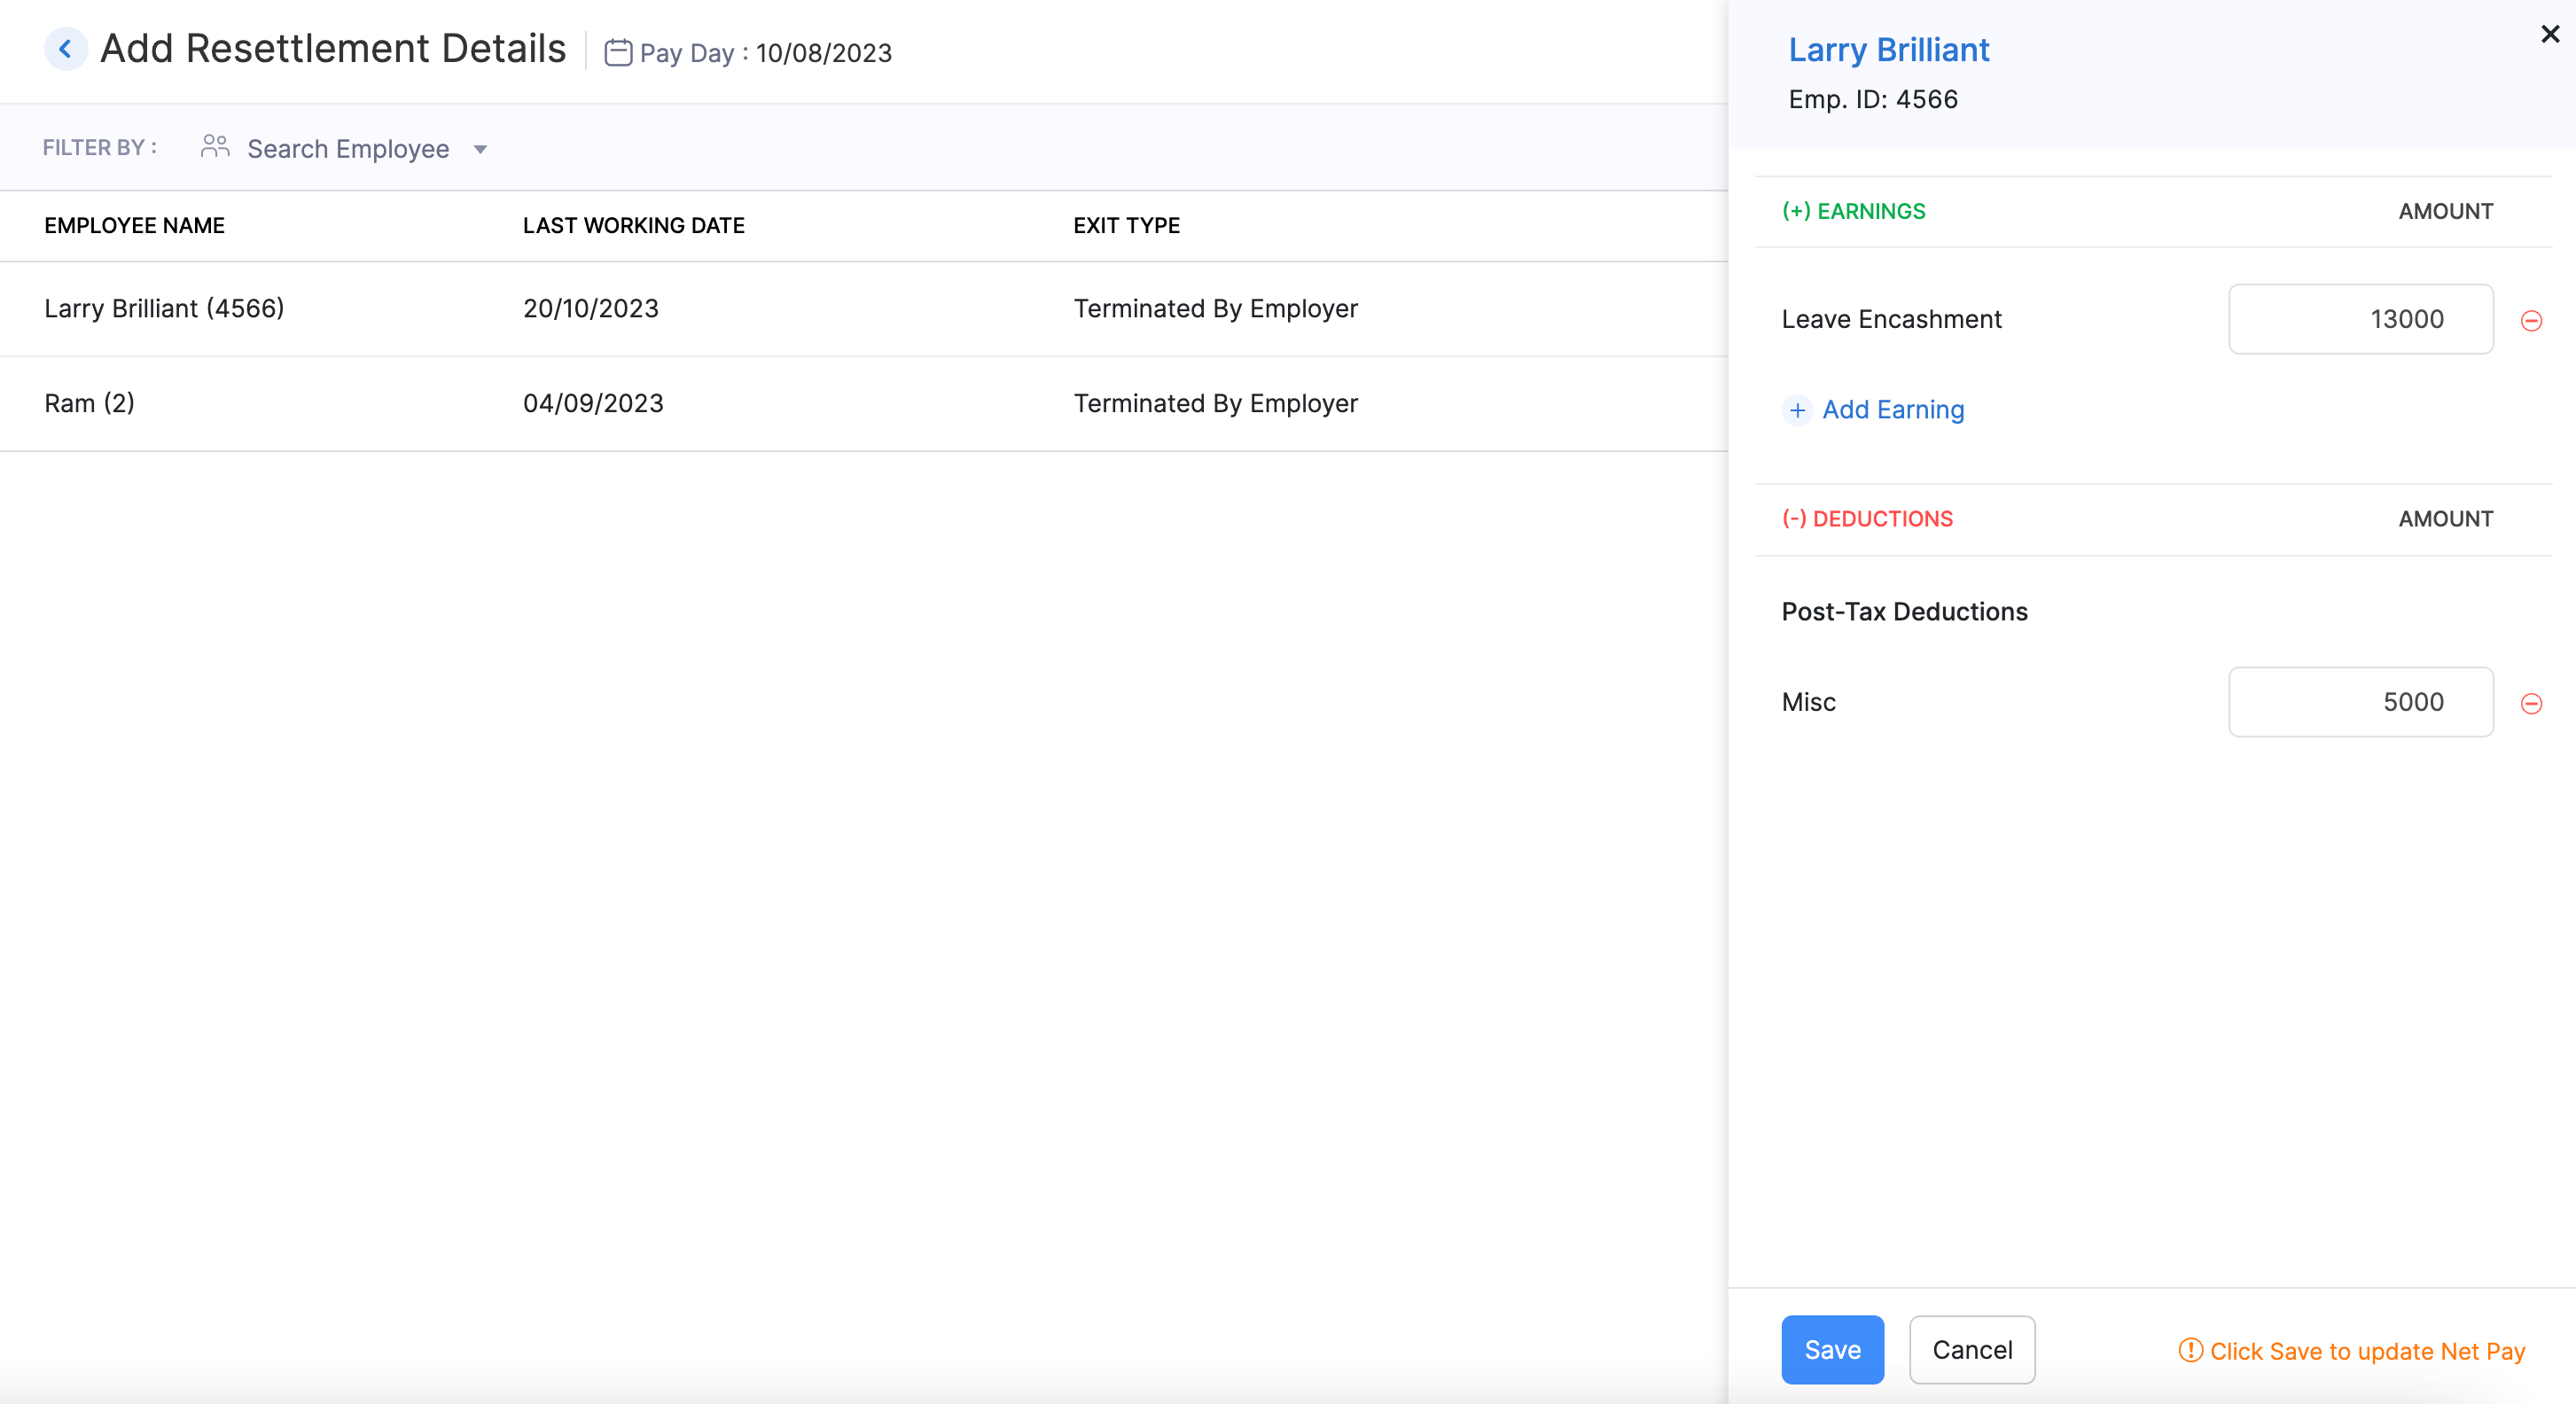The image size is (2576, 1404).
Task: Click the Search Employee dropdown arrow
Action: (x=480, y=150)
